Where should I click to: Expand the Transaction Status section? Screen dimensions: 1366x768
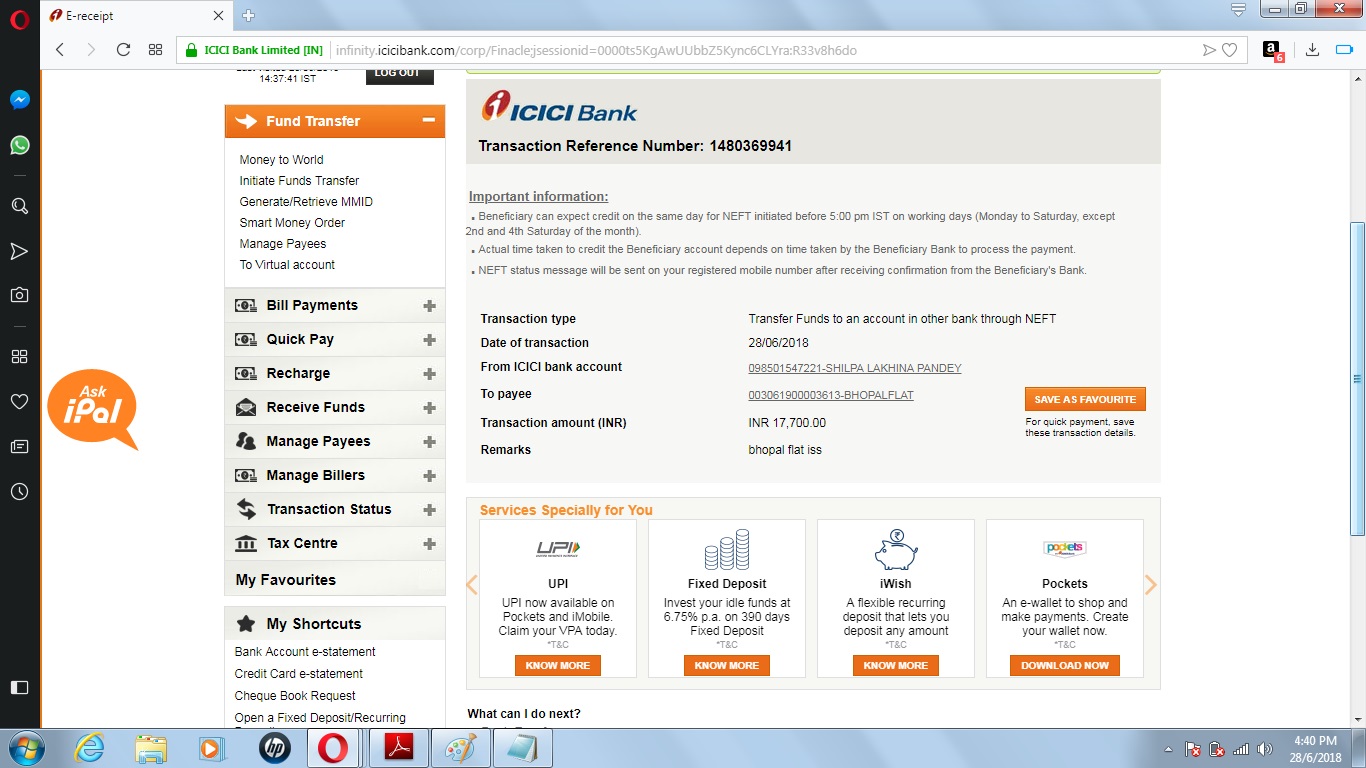429,510
